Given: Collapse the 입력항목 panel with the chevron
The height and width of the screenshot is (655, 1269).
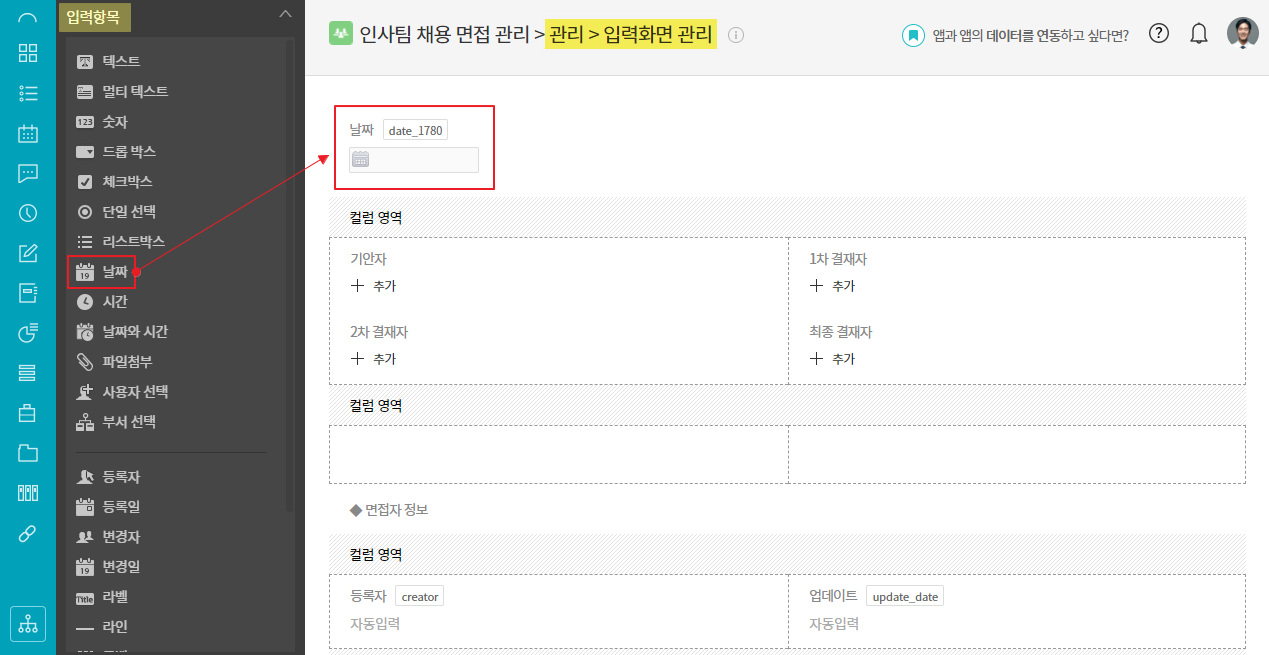Looking at the screenshot, I should [285, 14].
